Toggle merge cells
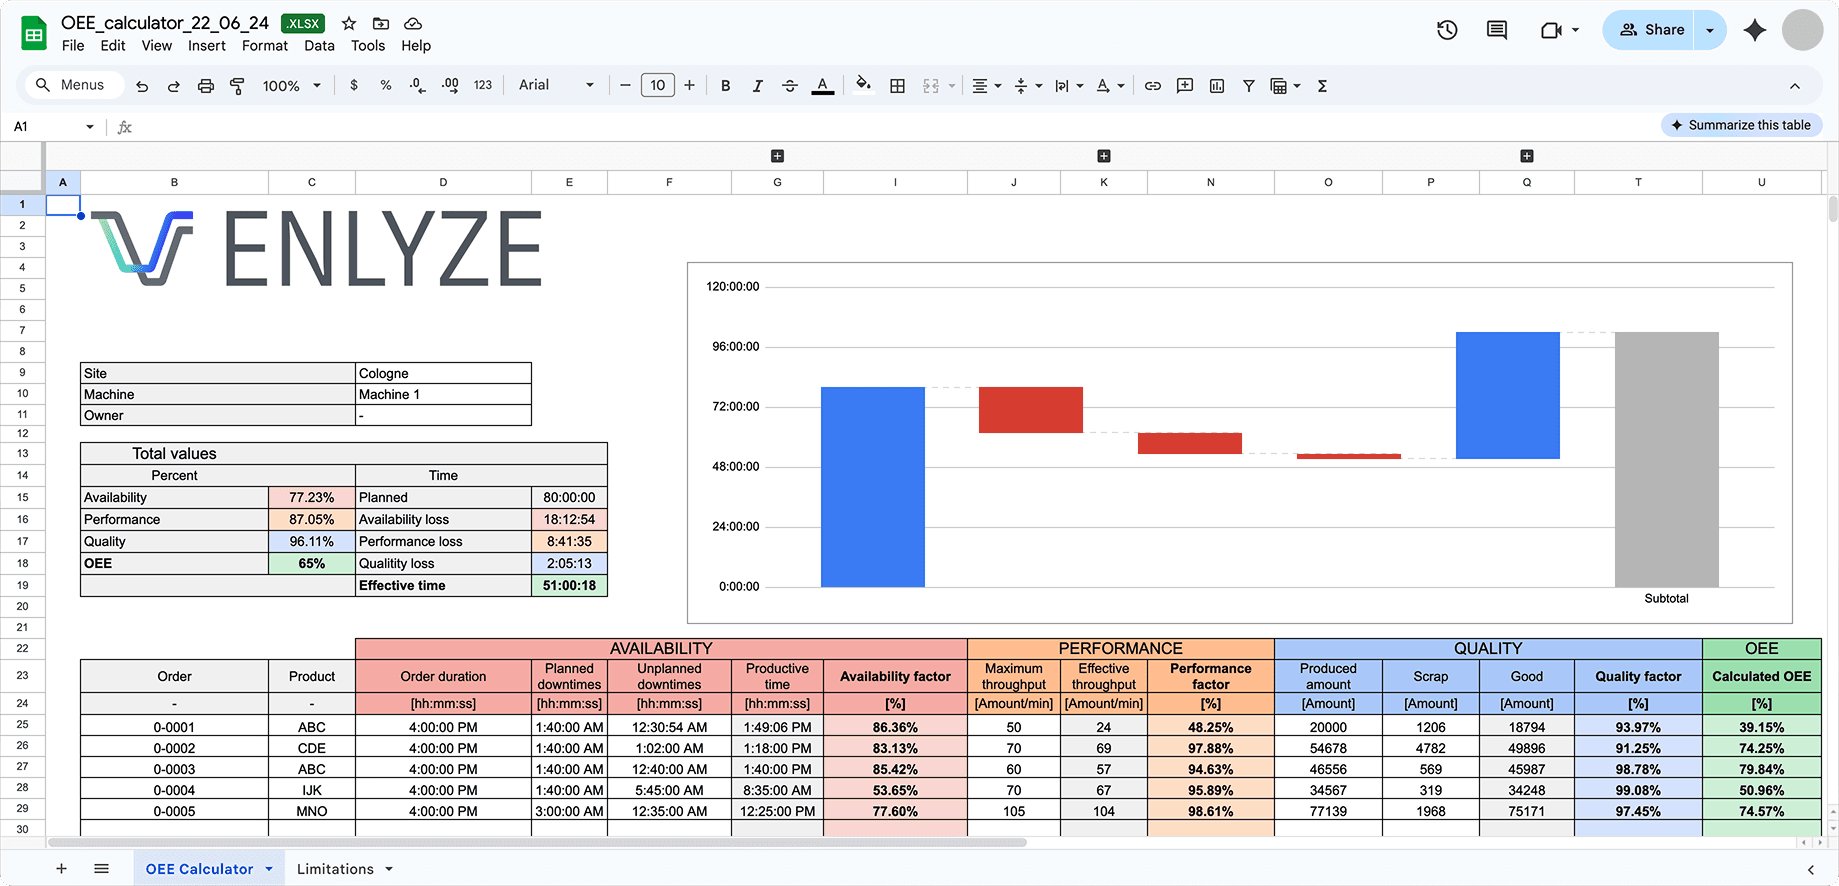 tap(931, 86)
